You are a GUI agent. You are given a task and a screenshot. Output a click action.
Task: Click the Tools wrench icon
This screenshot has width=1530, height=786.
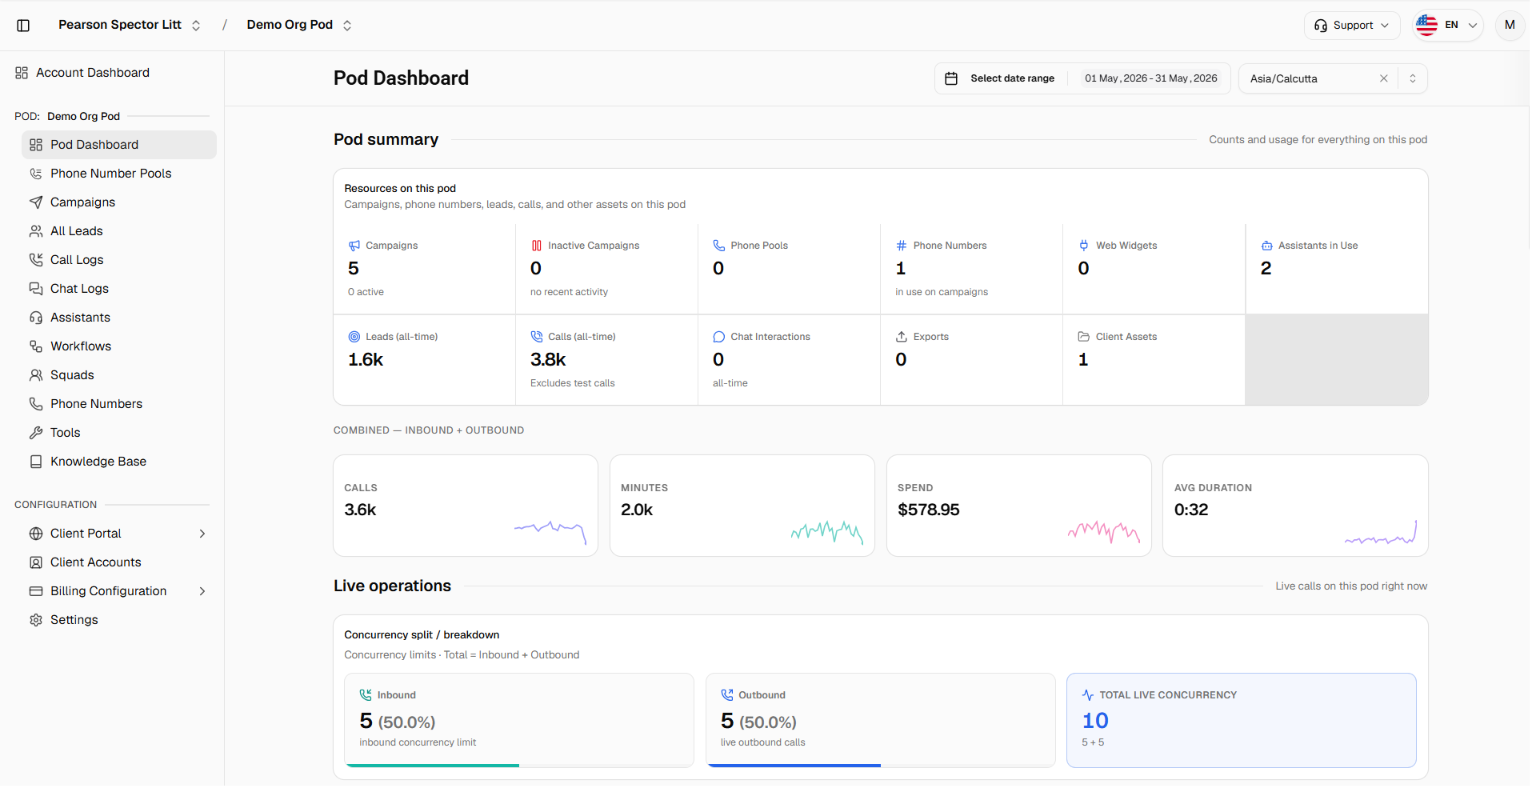[36, 433]
